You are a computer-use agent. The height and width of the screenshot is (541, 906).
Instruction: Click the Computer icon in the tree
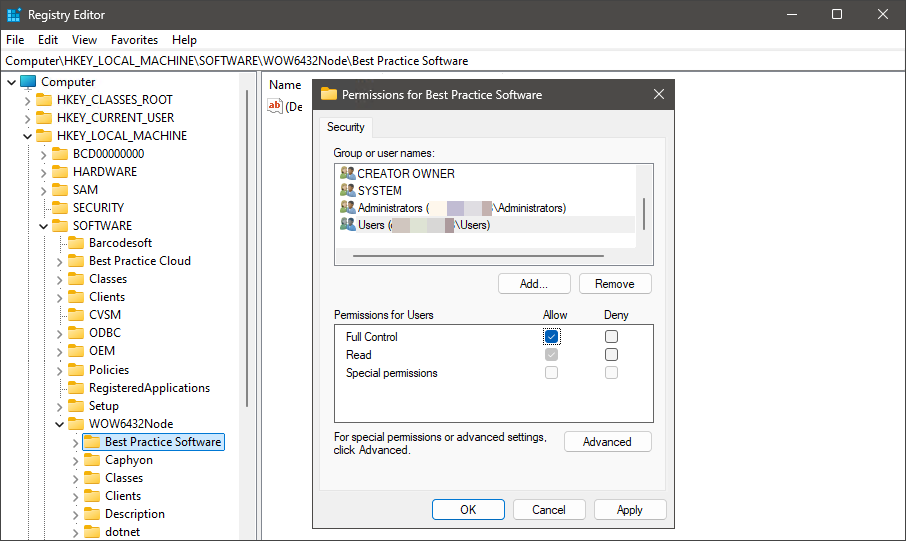coord(28,82)
